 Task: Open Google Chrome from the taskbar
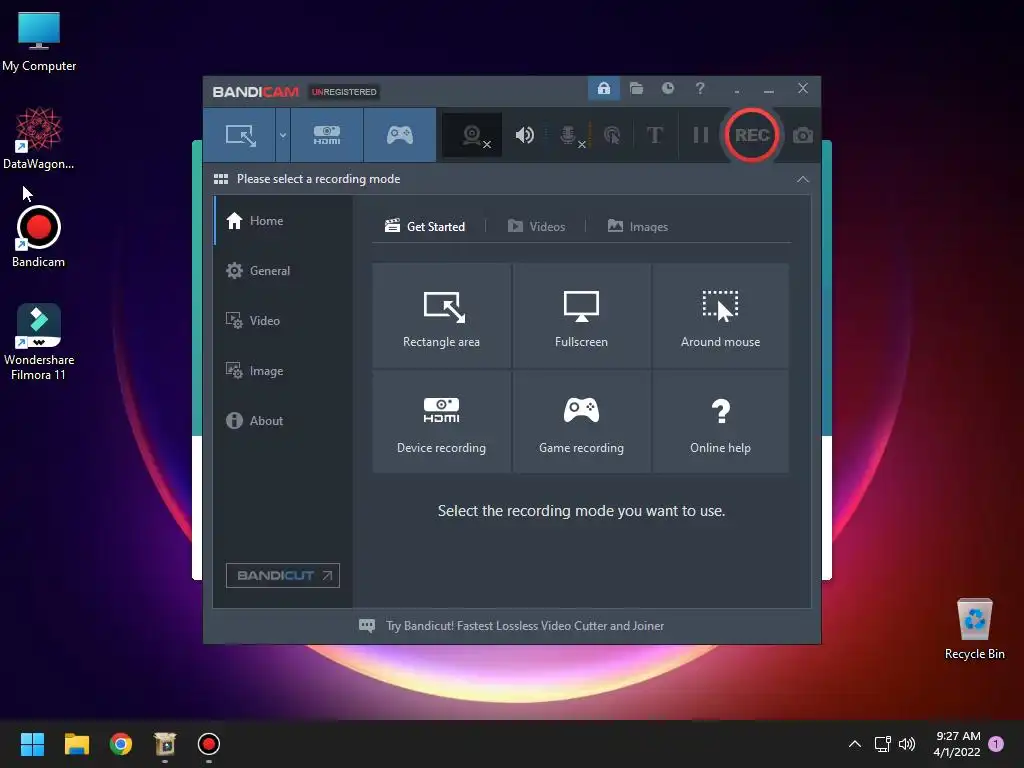coord(121,744)
